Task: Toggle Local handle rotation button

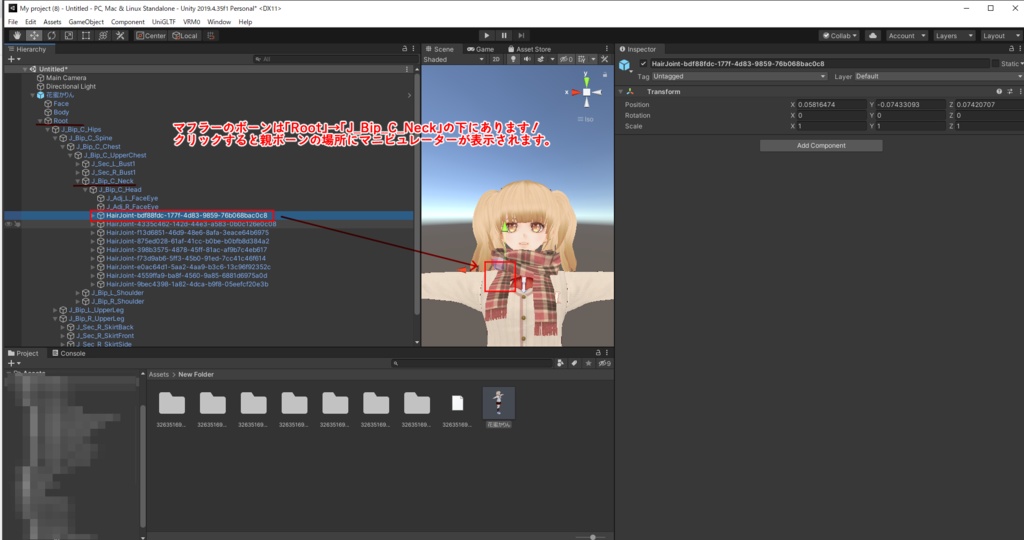Action: pos(185,35)
